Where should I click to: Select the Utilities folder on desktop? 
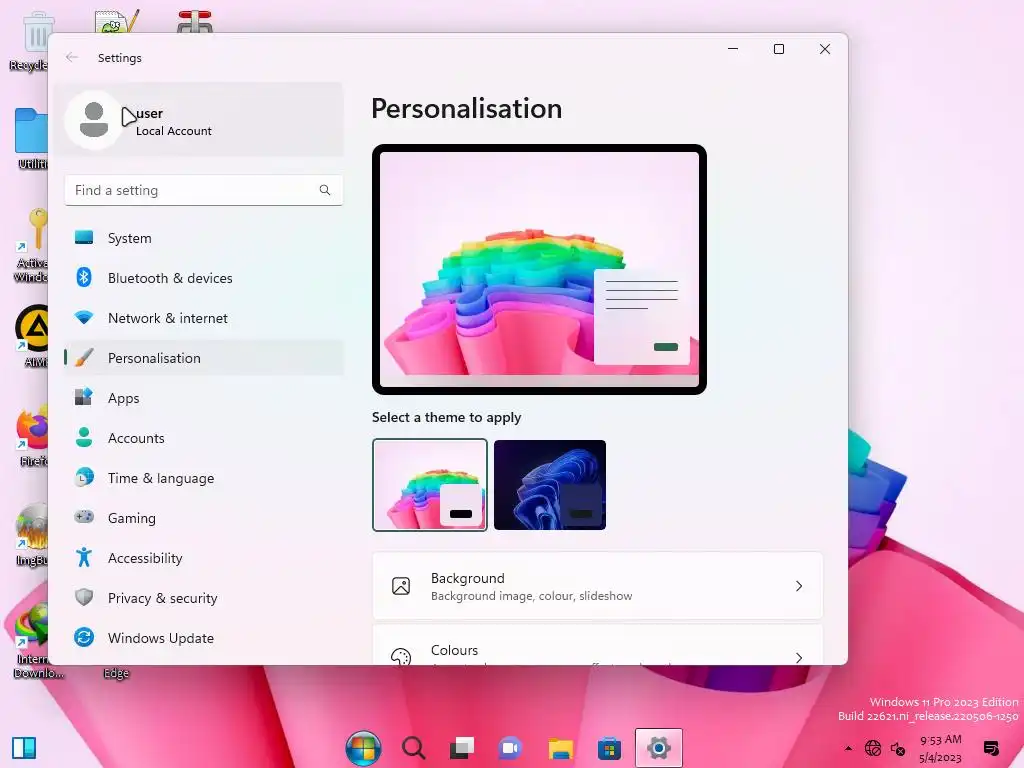coord(30,139)
